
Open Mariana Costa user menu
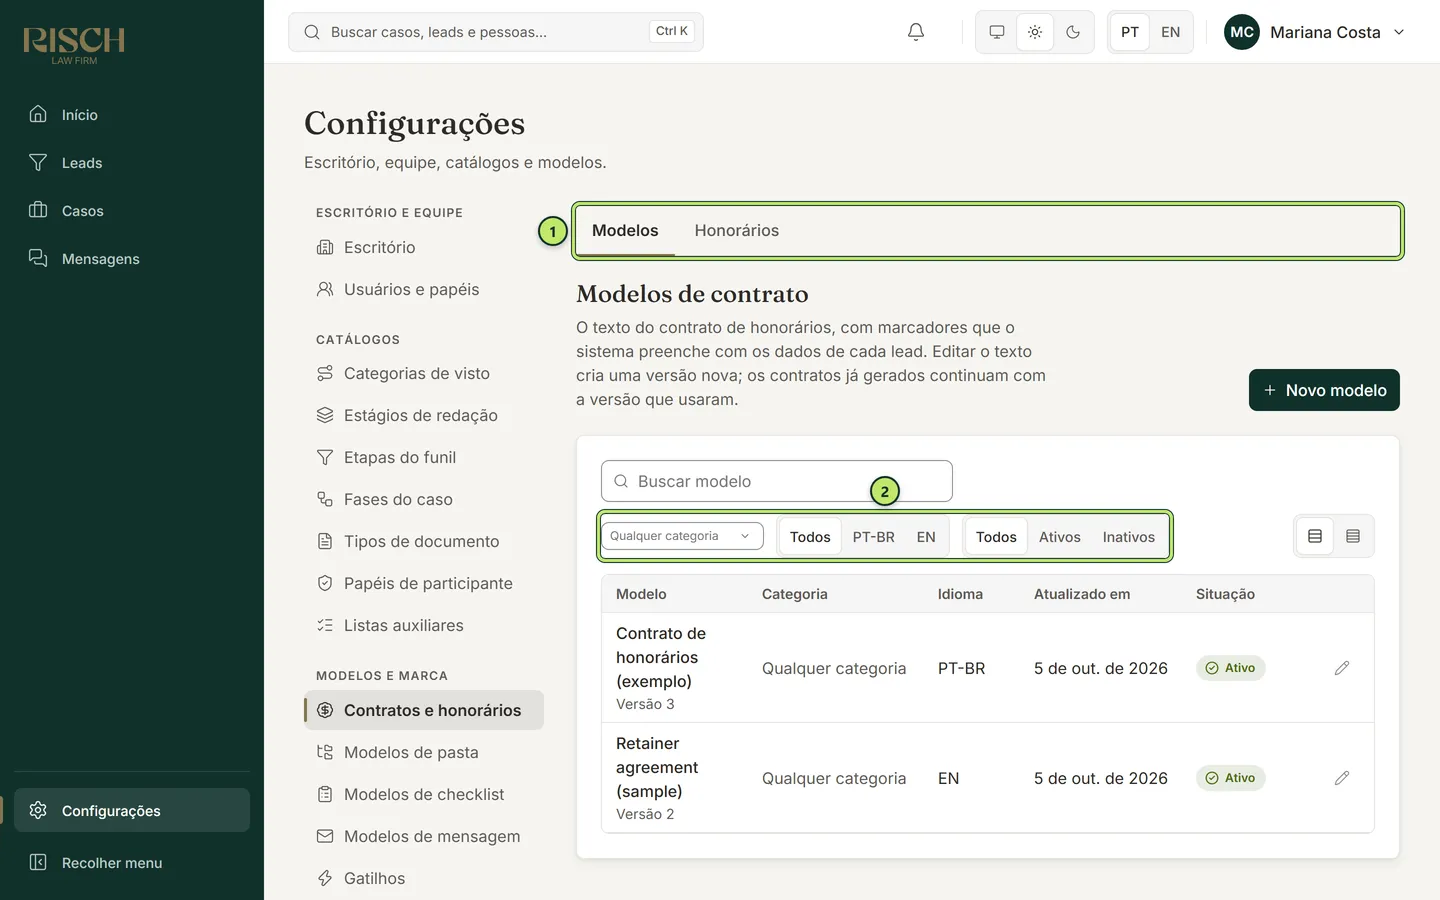tap(1315, 32)
